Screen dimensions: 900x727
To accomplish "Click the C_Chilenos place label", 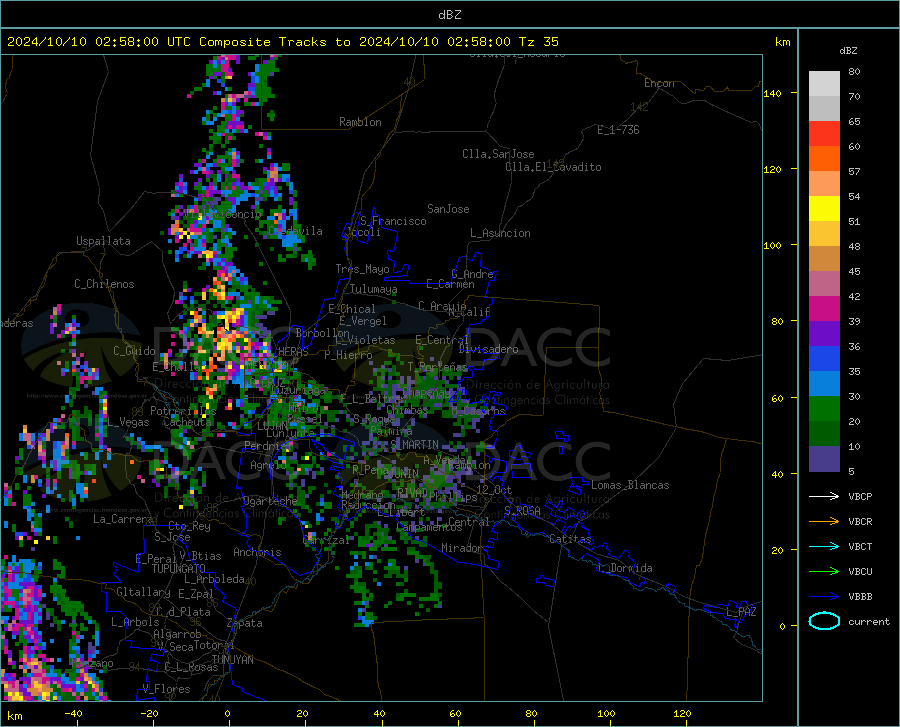I will click(x=104, y=284).
